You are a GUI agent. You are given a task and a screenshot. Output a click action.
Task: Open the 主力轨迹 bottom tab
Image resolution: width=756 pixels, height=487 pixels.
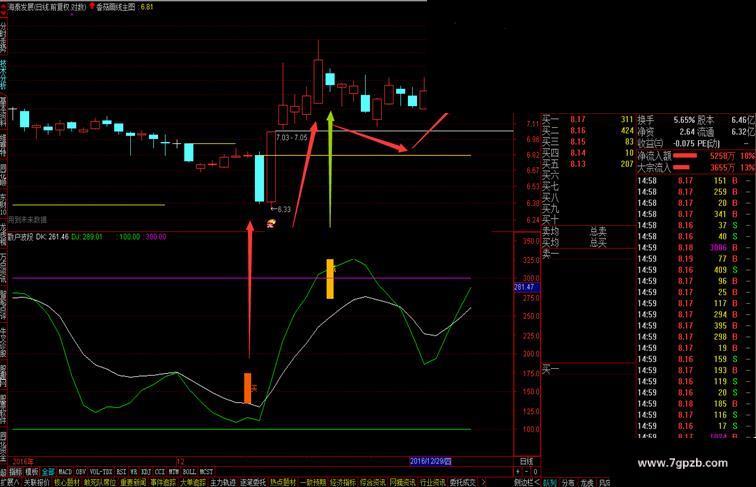click(223, 482)
